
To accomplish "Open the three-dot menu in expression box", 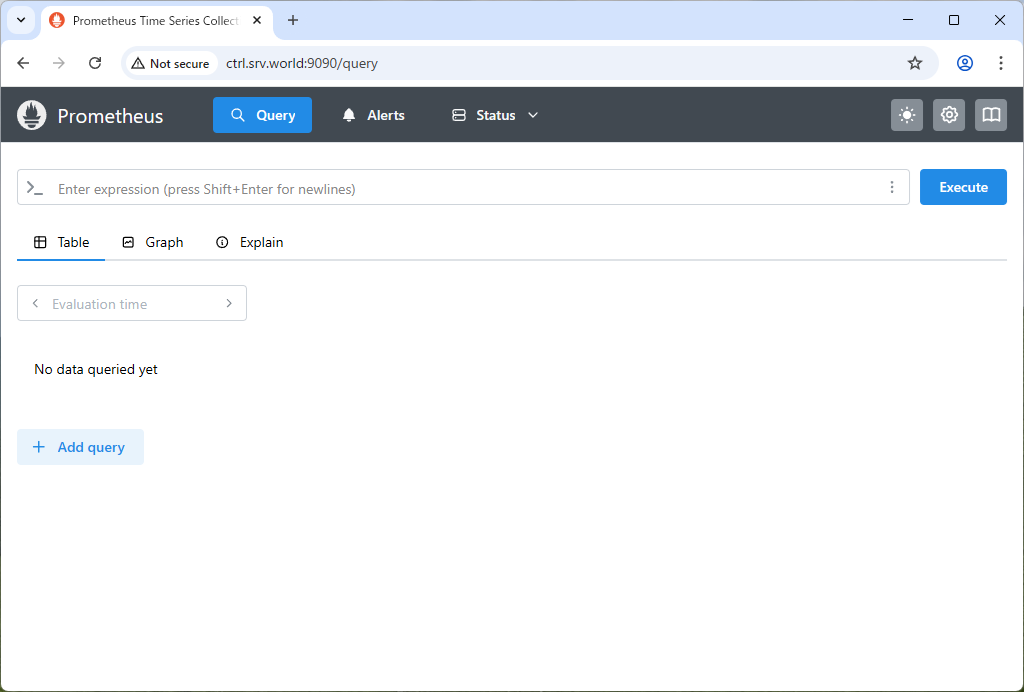I will pos(891,187).
